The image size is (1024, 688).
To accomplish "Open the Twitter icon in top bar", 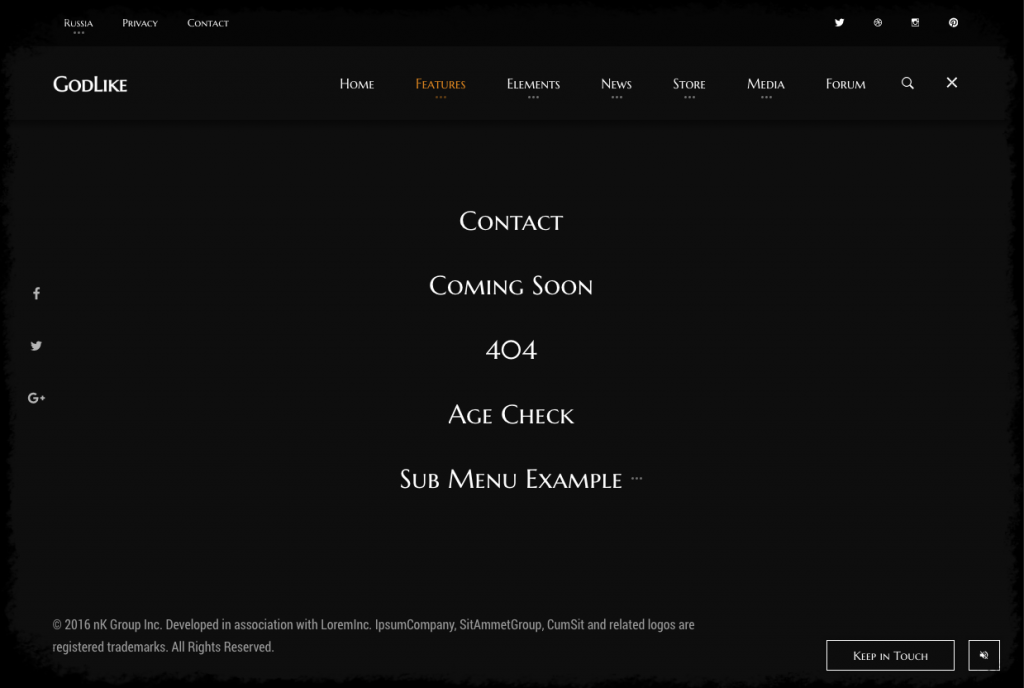I will [x=839, y=23].
